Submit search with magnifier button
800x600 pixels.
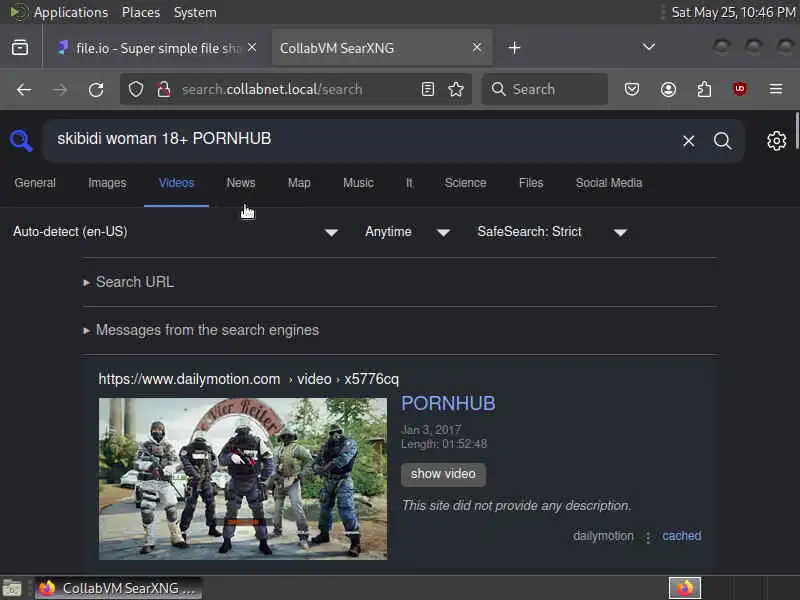click(x=722, y=141)
